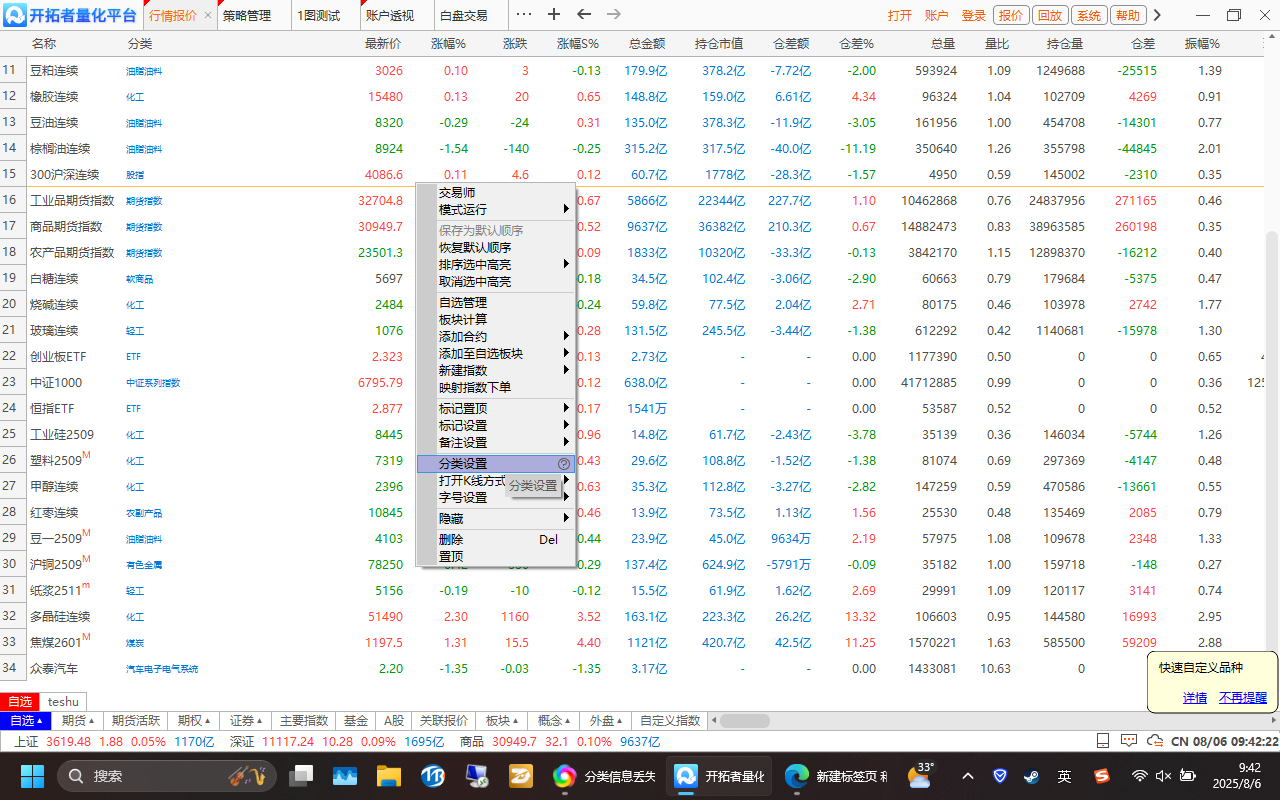Open Windows Start menu
The width and height of the screenshot is (1280, 800).
(x=32, y=776)
